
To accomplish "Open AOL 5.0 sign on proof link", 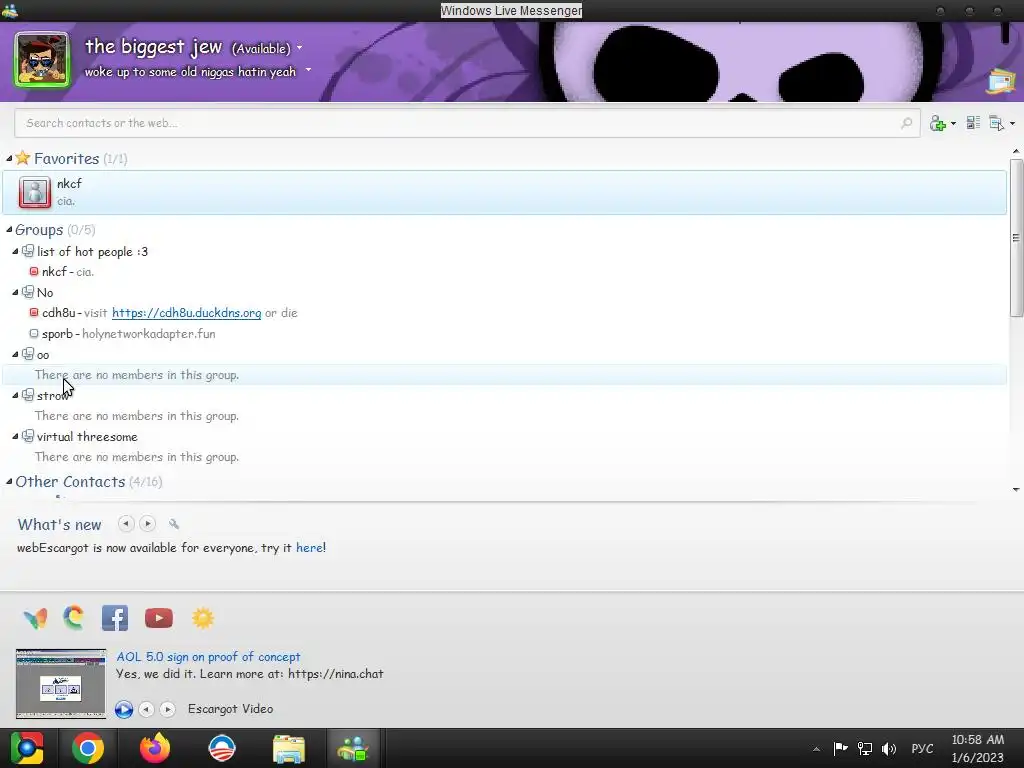I will coord(208,657).
